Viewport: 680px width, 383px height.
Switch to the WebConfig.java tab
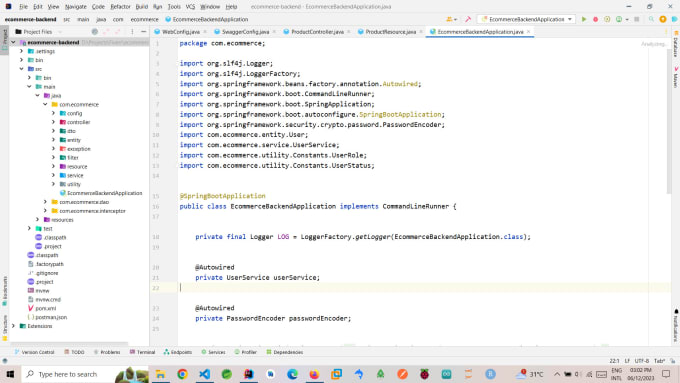coord(180,32)
